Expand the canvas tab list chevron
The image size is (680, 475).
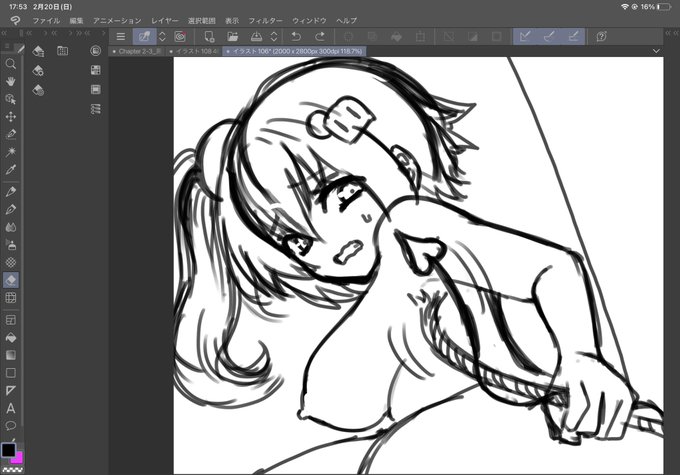click(656, 51)
